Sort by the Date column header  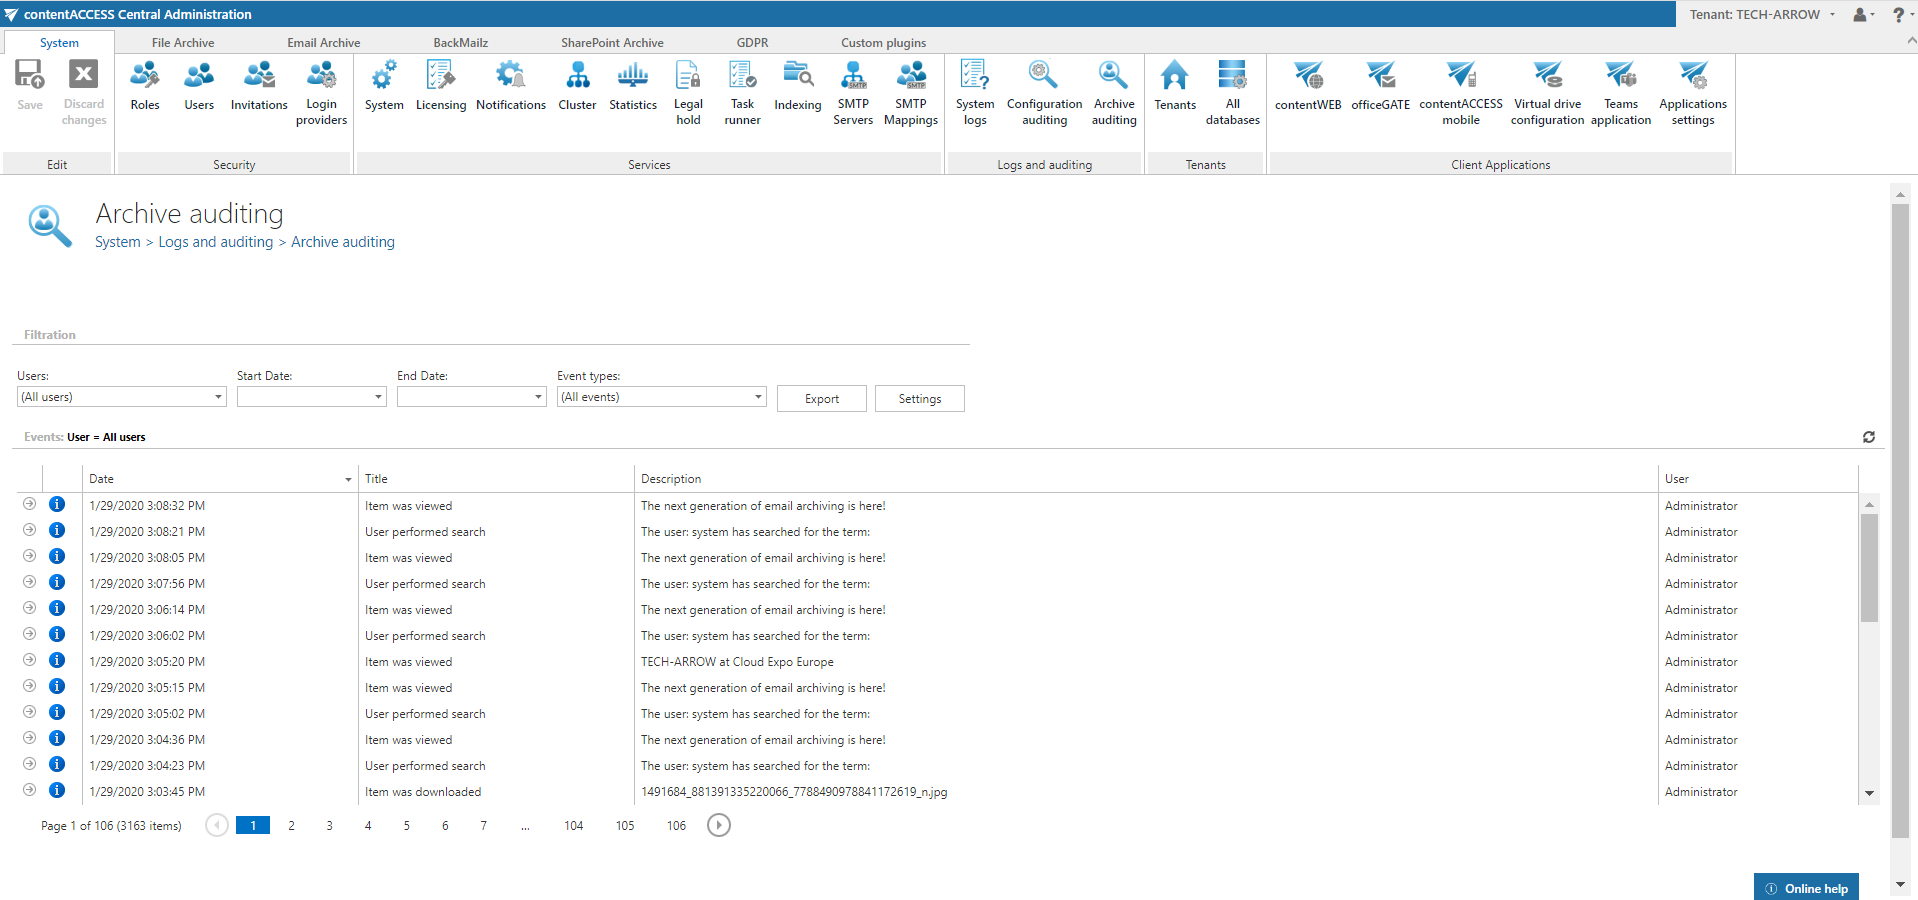tap(102, 479)
